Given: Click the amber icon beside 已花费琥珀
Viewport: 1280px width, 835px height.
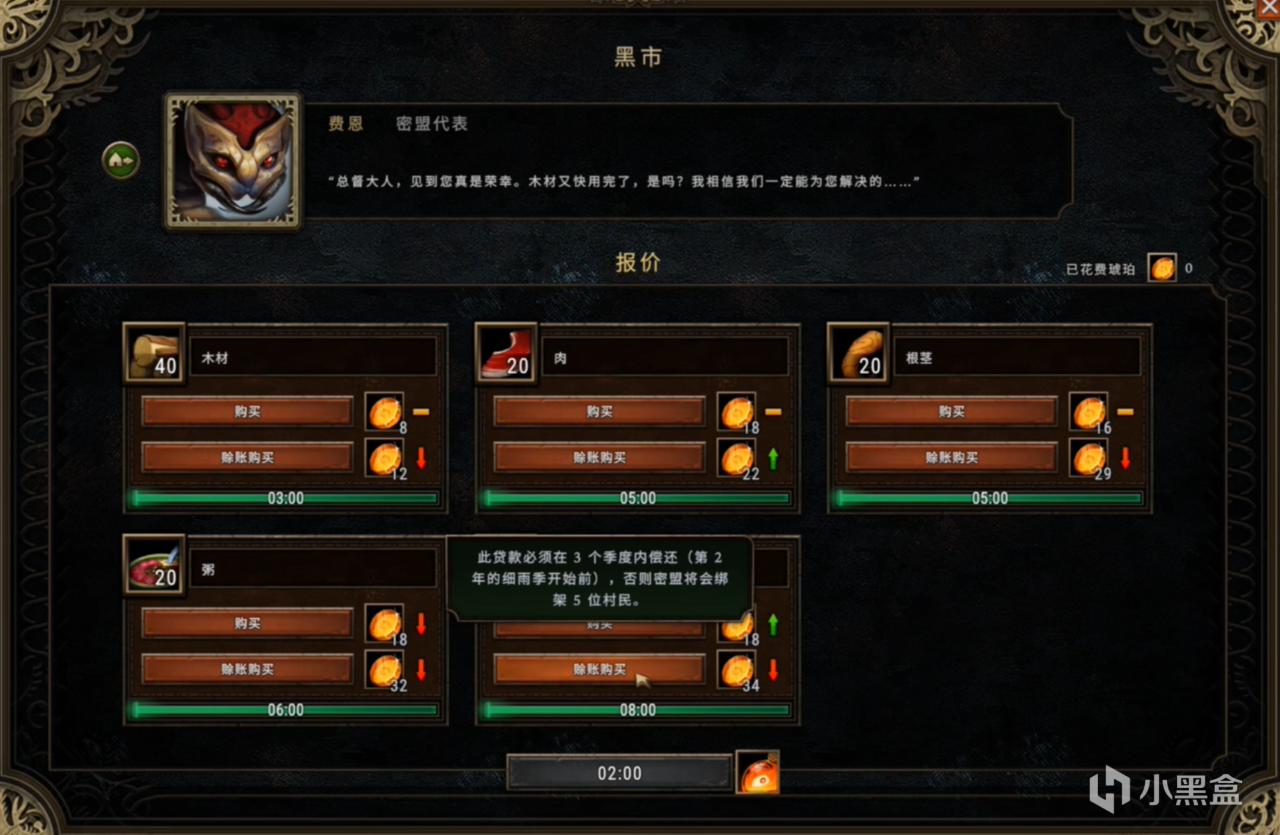Looking at the screenshot, I should (1161, 268).
